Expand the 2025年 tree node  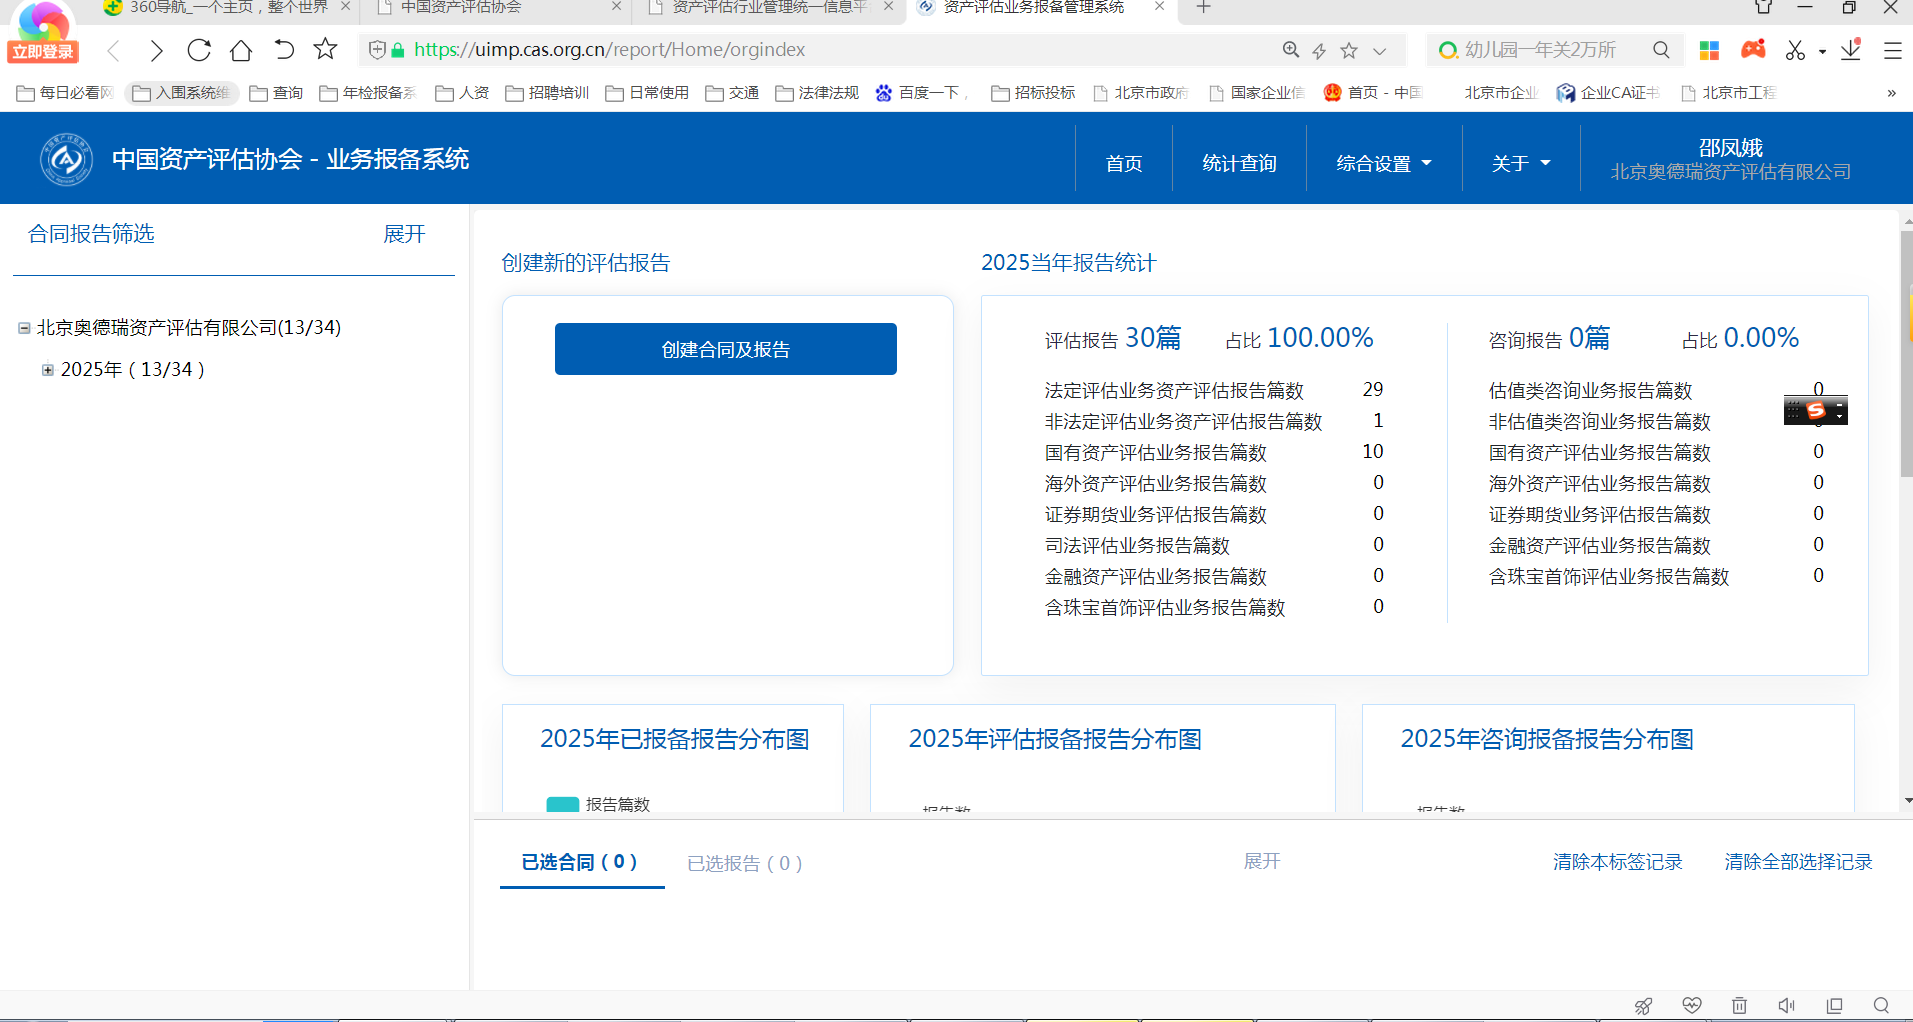[x=47, y=370]
